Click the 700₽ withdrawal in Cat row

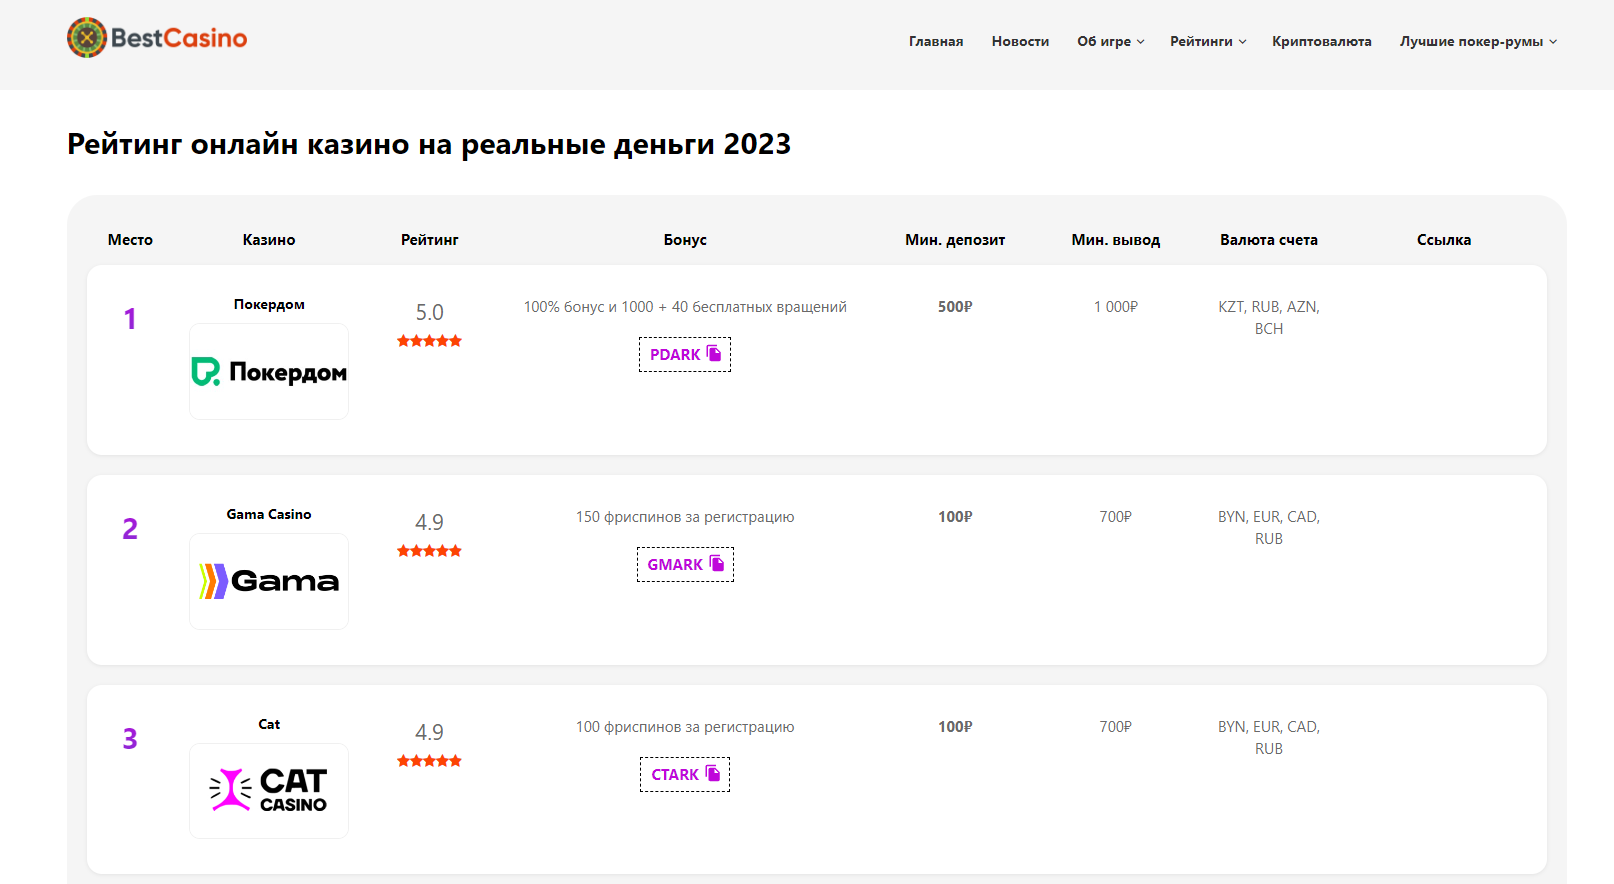point(1116,727)
